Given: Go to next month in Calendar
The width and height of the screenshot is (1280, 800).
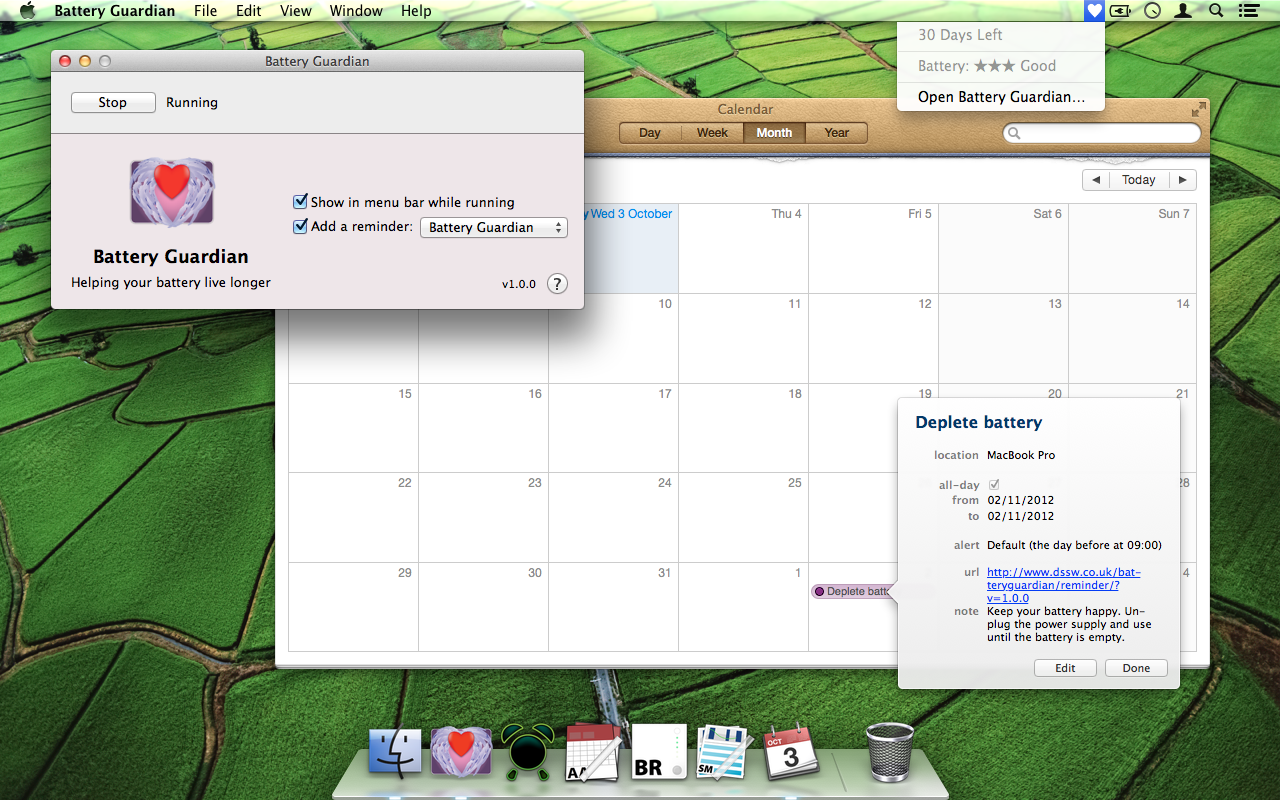Looking at the screenshot, I should 1182,180.
